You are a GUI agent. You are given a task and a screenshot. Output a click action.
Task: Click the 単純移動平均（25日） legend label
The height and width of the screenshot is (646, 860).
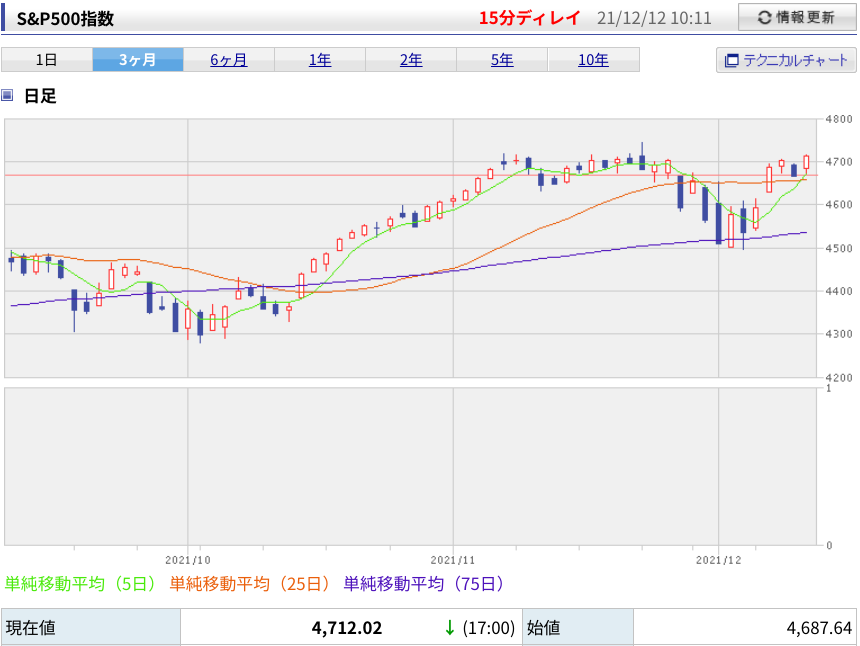(250, 583)
